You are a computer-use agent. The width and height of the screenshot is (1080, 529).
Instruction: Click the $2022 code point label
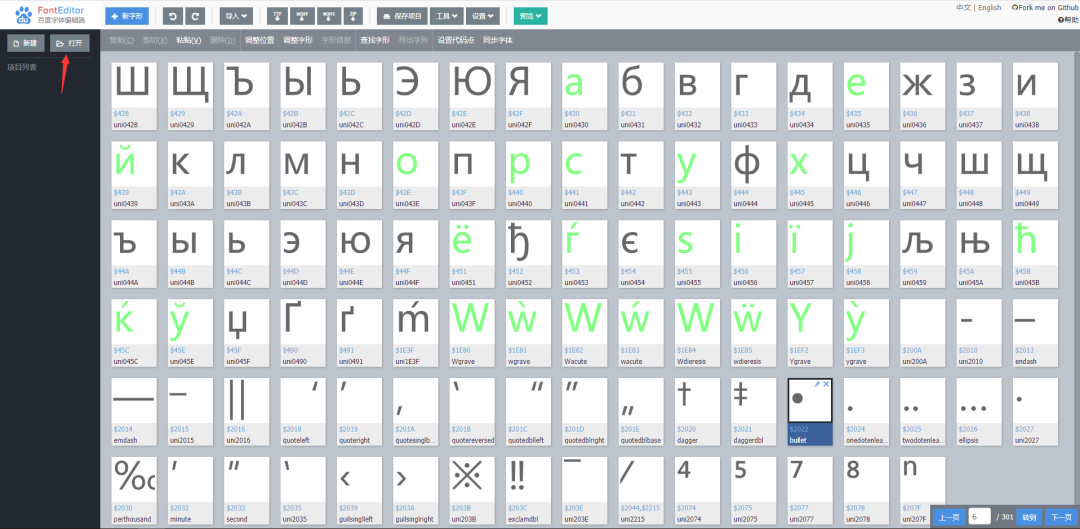pyautogui.click(x=798, y=428)
